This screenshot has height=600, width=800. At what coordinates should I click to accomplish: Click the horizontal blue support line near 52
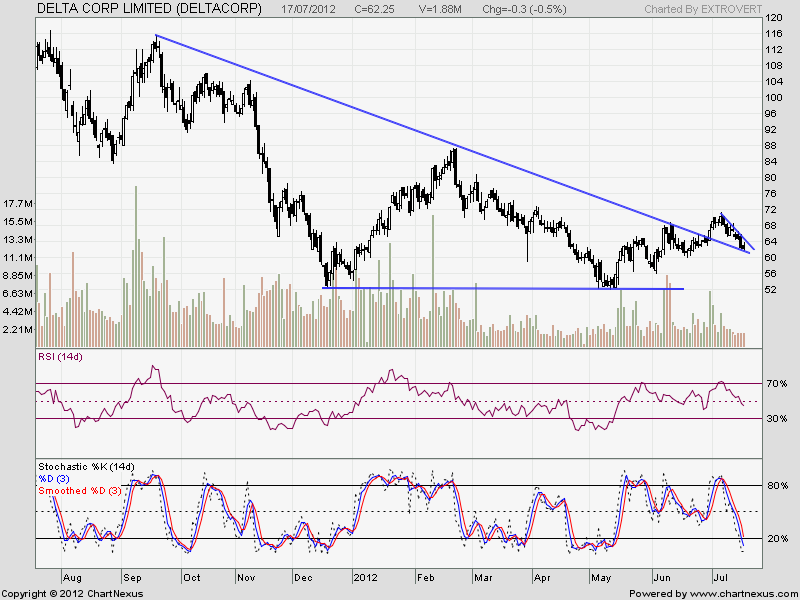(x=500, y=288)
